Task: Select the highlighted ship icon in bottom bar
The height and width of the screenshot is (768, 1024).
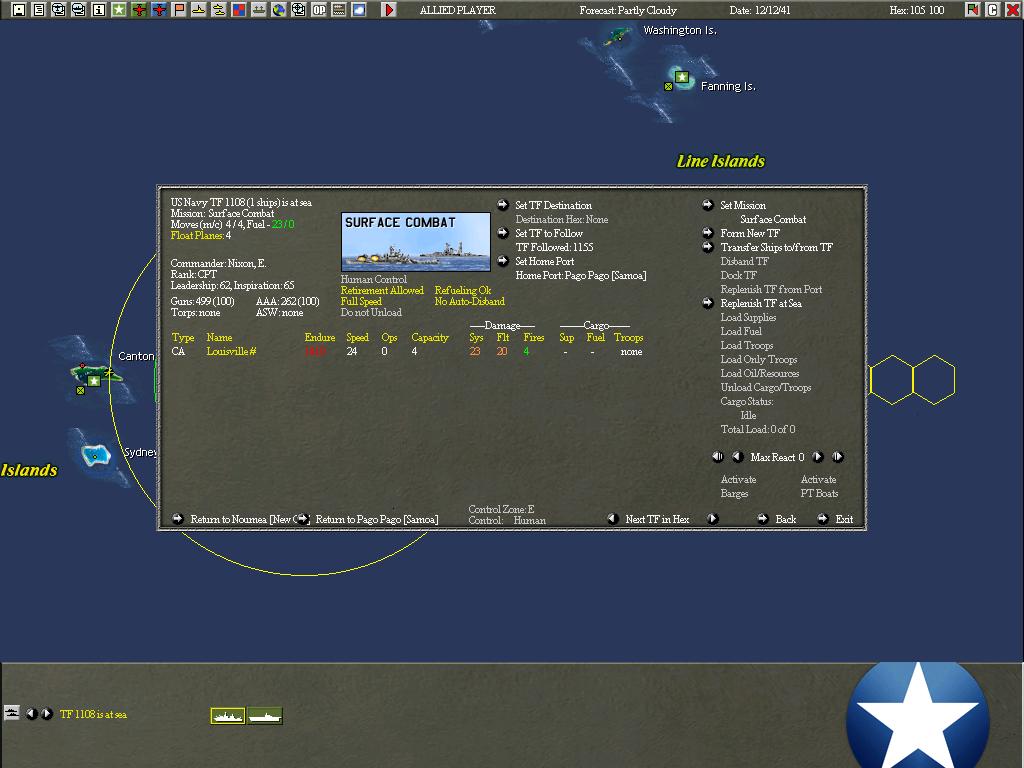Action: 228,716
